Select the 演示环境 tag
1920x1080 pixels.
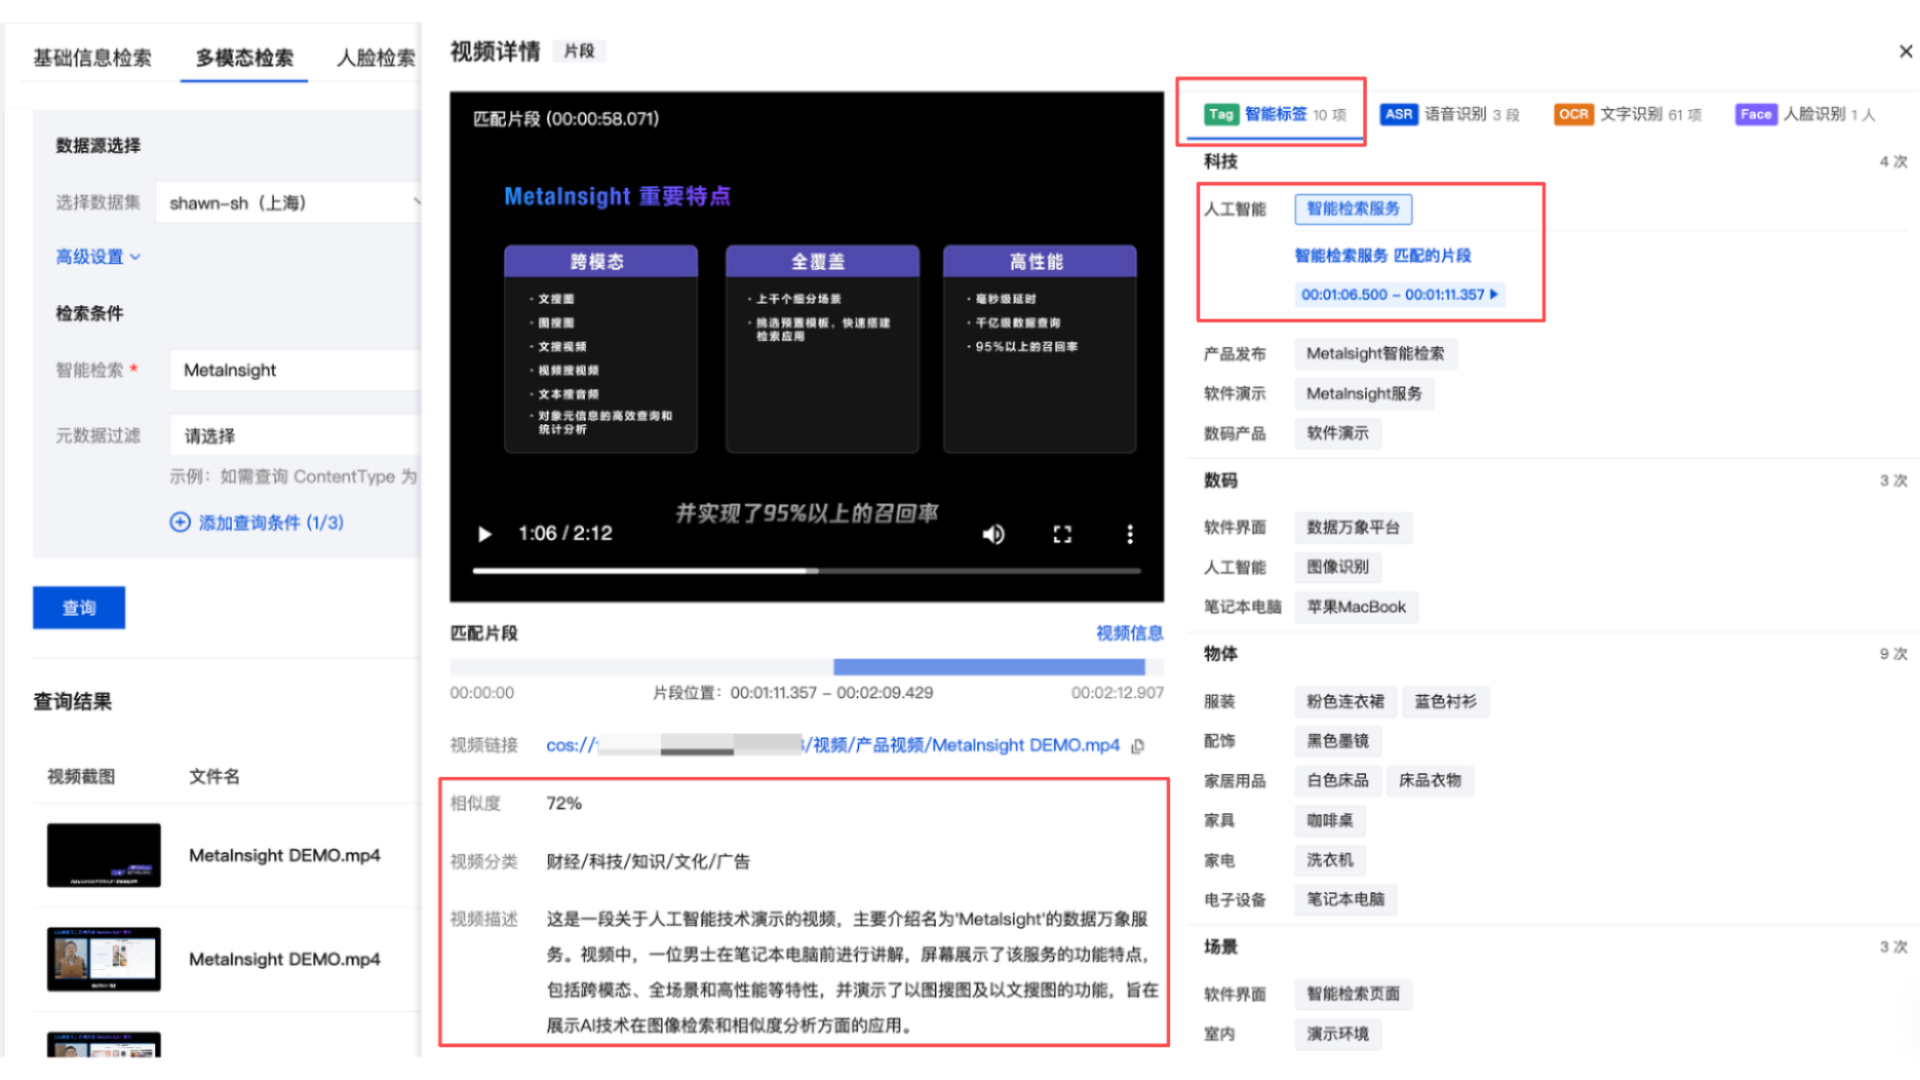pos(1338,1034)
